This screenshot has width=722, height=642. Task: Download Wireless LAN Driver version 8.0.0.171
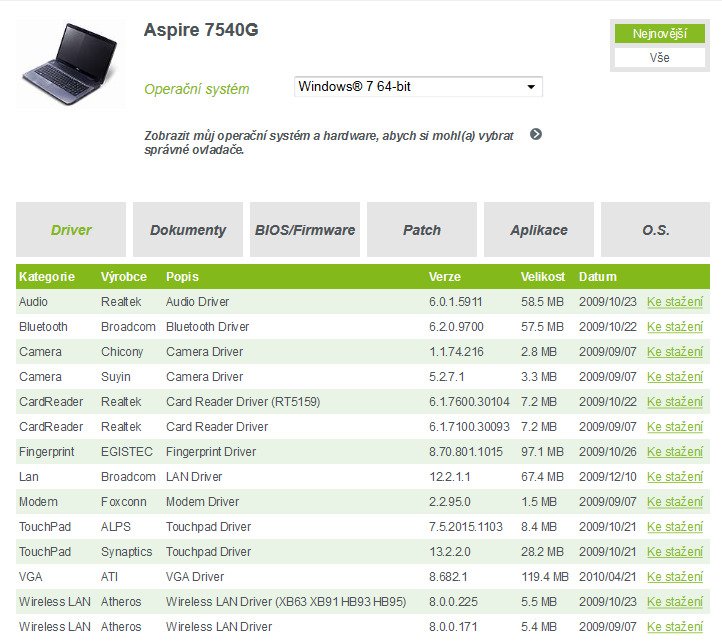[x=675, y=626]
